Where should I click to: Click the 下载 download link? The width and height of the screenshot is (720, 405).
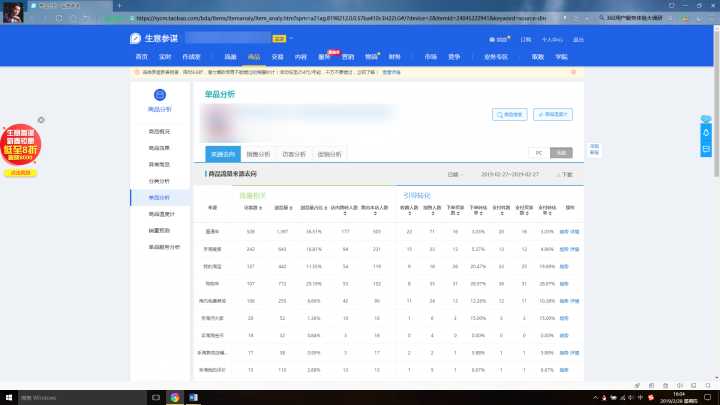tap(566, 174)
